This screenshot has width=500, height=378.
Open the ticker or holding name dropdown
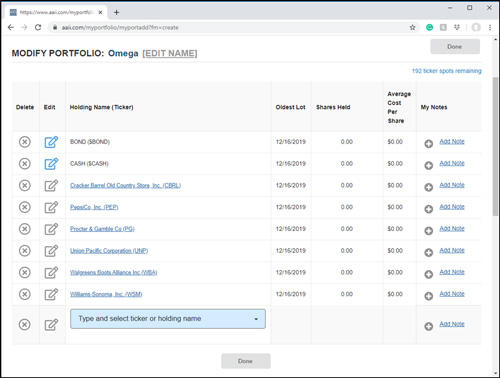click(x=168, y=319)
